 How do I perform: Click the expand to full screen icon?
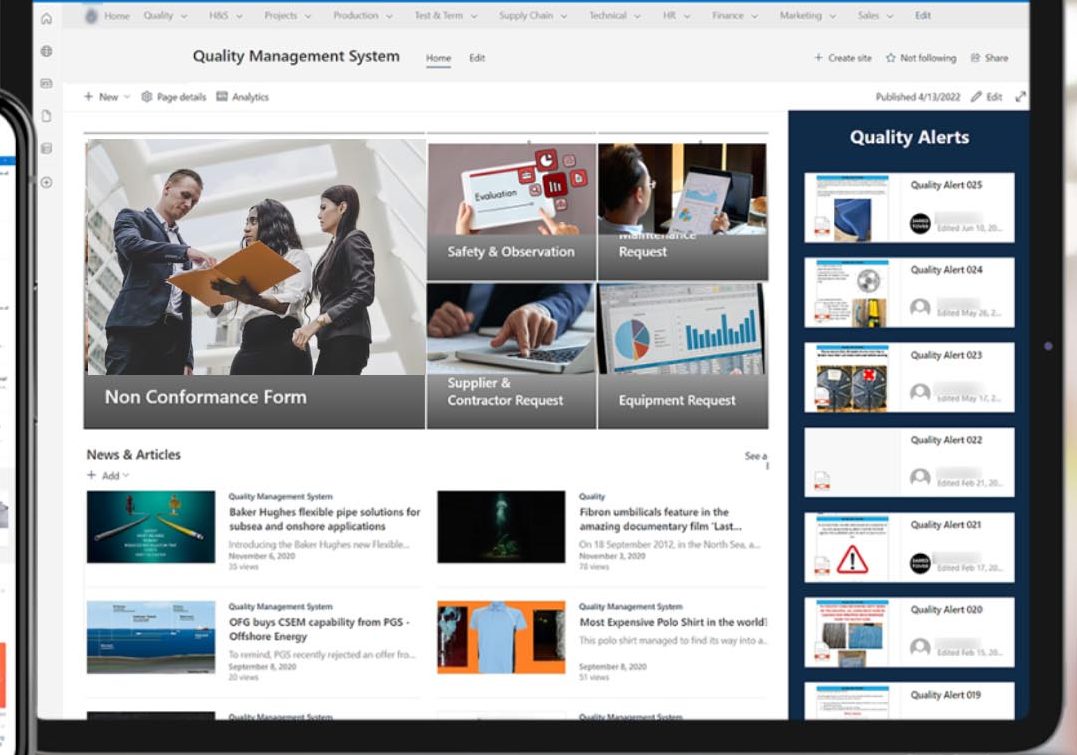click(1021, 97)
